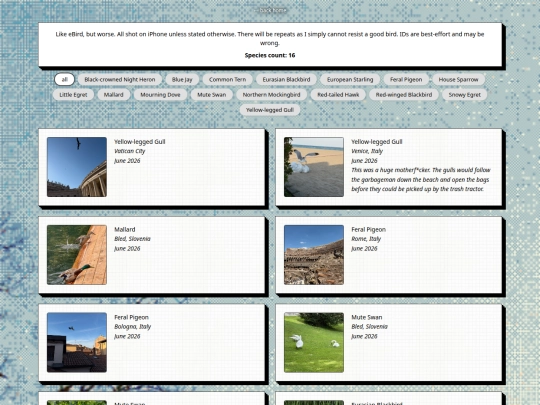Viewport: 540px width, 405px height.
Task: Show only Snowy Egret photos
Action: [x=464, y=95]
